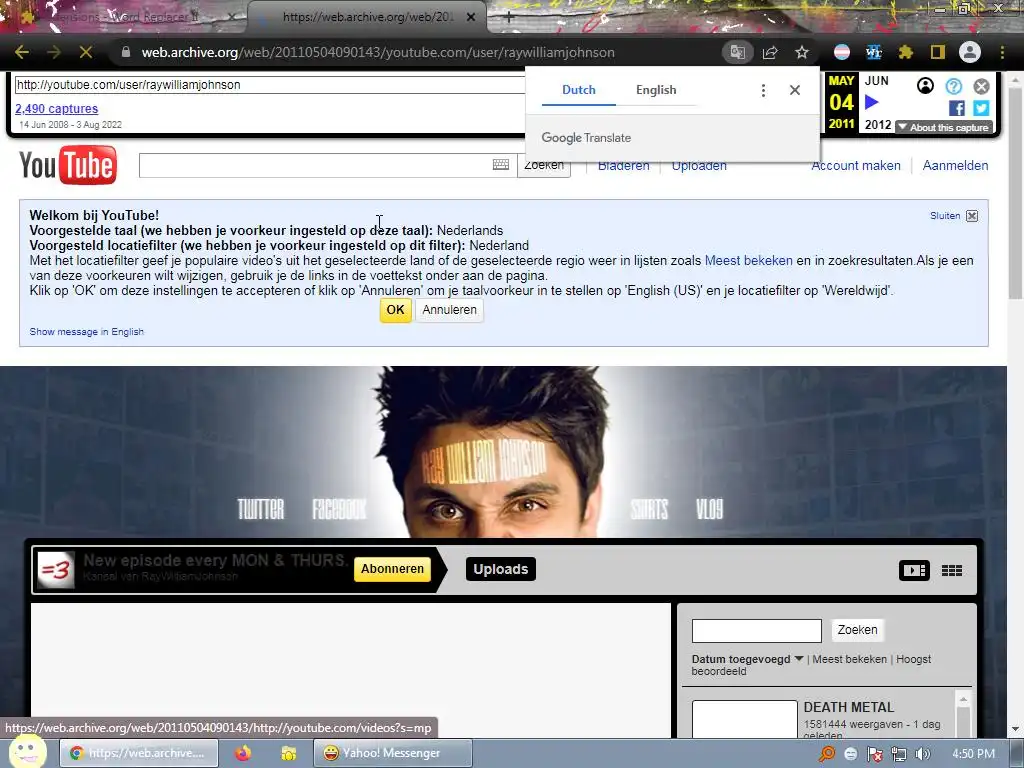
Task: Toggle the browser side panel
Action: [938, 52]
